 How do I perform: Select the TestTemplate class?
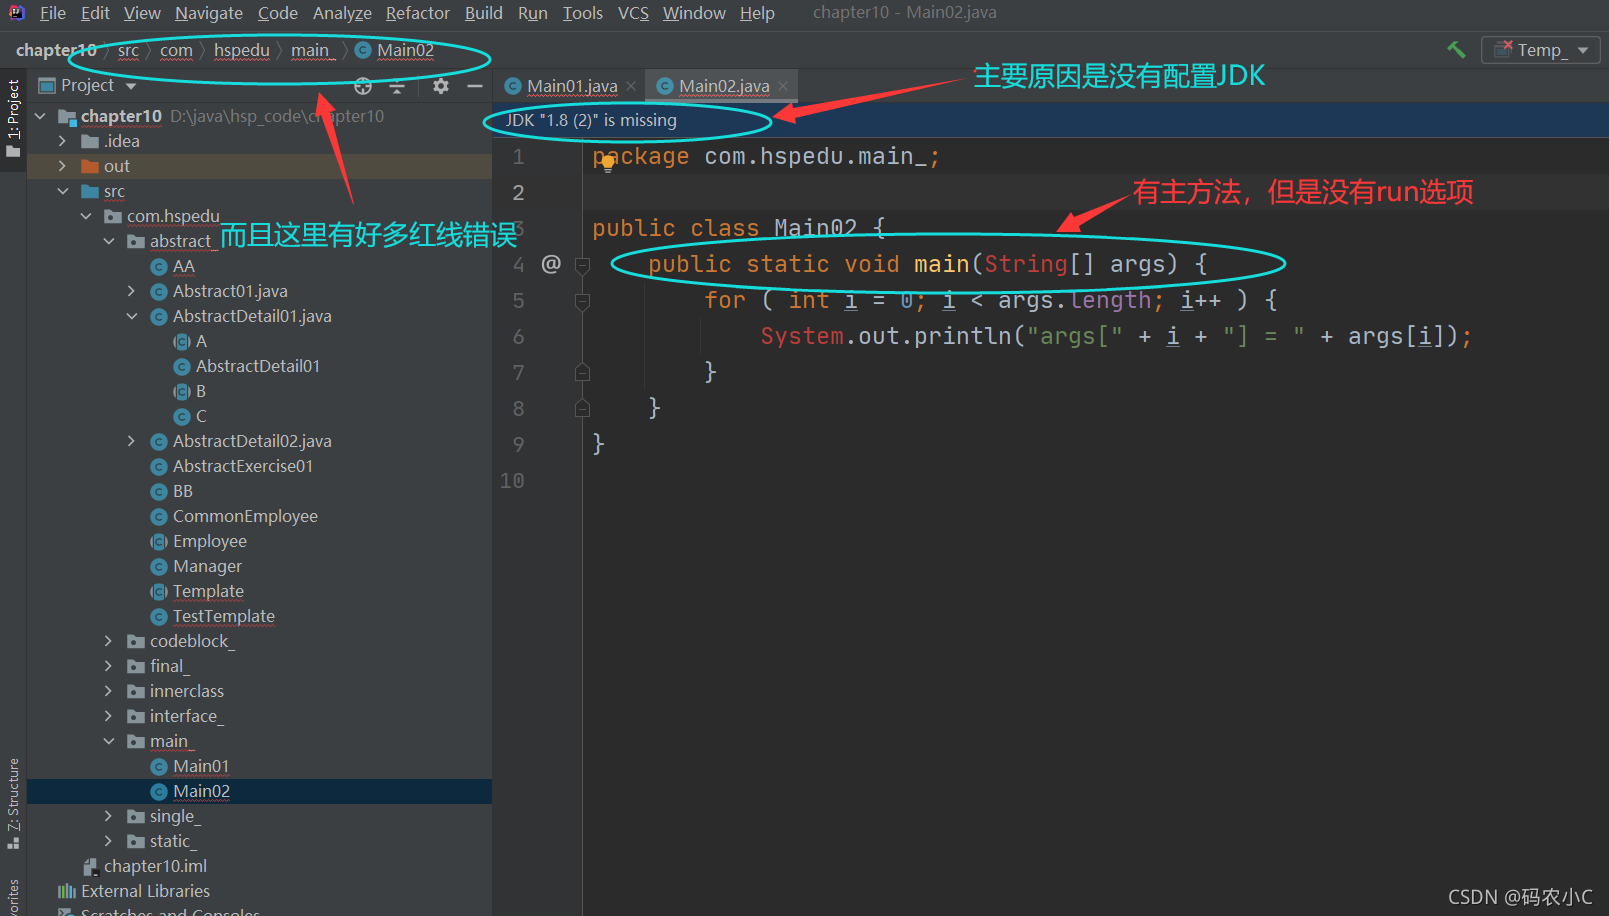pyautogui.click(x=224, y=616)
